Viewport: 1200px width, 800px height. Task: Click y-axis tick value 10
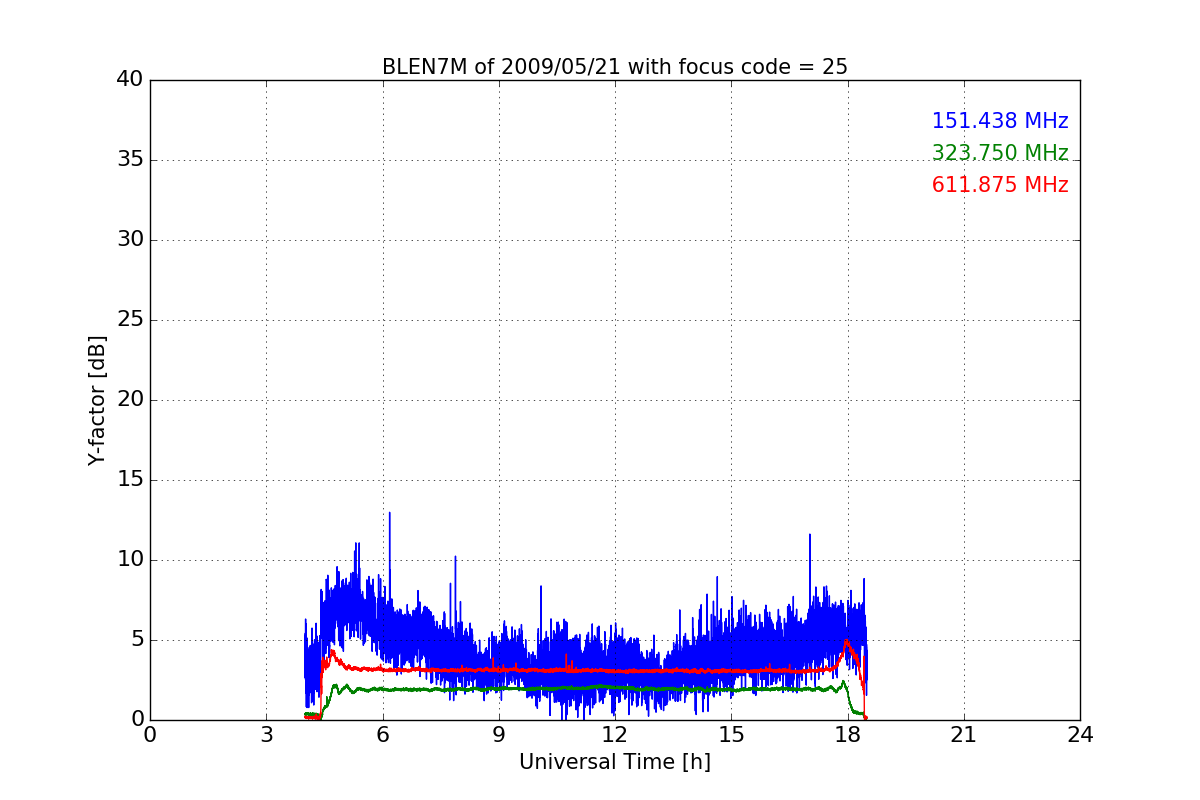click(x=130, y=560)
